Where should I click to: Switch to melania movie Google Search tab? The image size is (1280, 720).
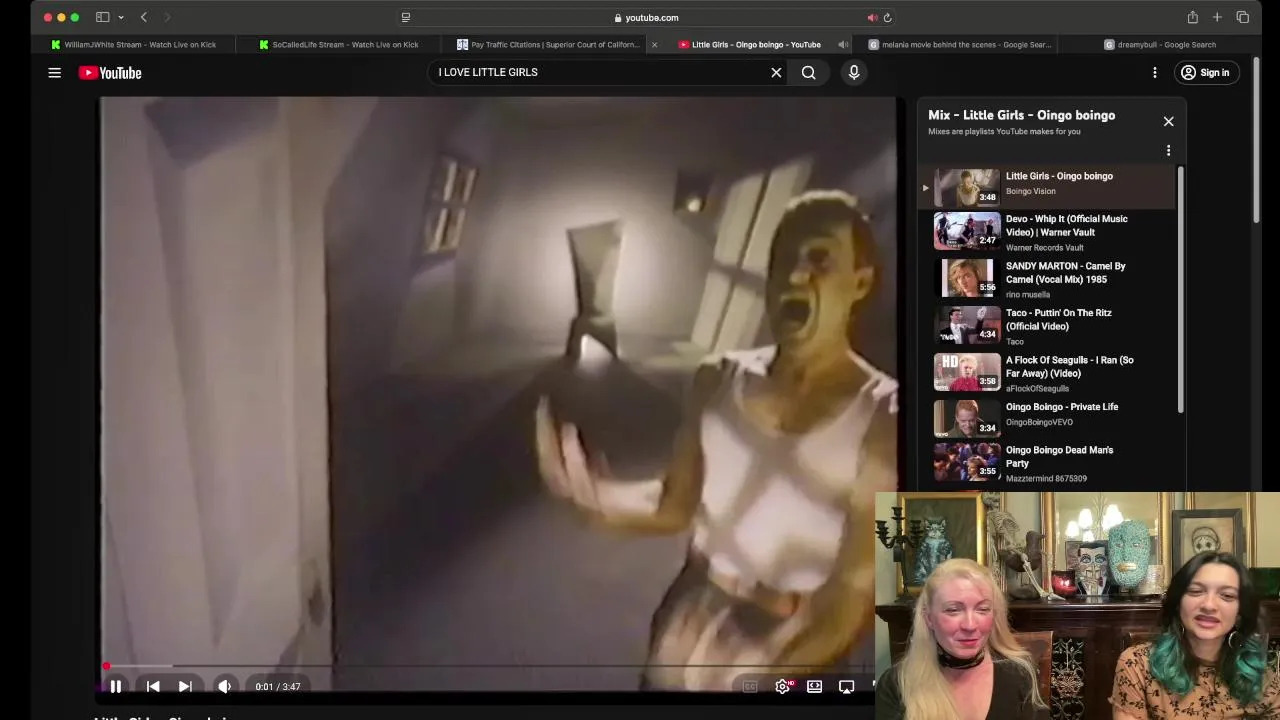pos(960,44)
